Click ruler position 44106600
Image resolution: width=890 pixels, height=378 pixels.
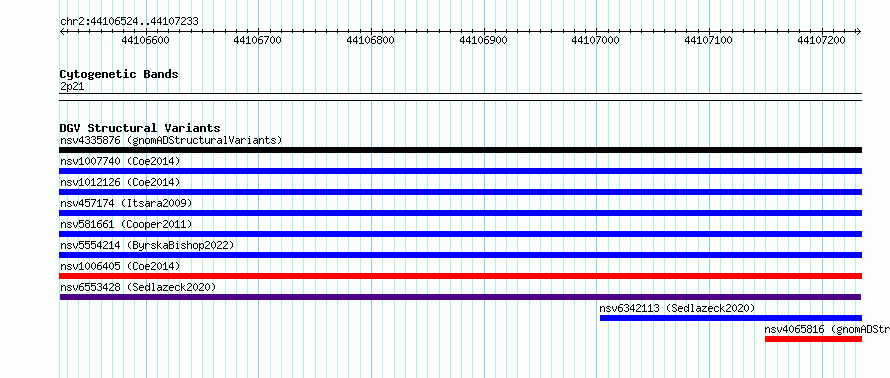coord(145,40)
